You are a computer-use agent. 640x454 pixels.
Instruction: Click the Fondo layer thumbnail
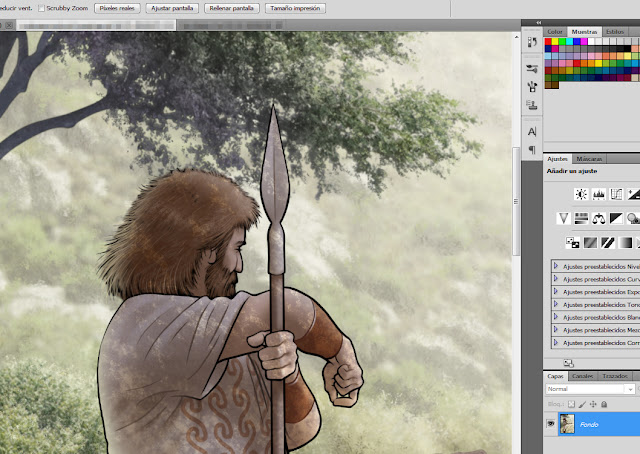(567, 424)
